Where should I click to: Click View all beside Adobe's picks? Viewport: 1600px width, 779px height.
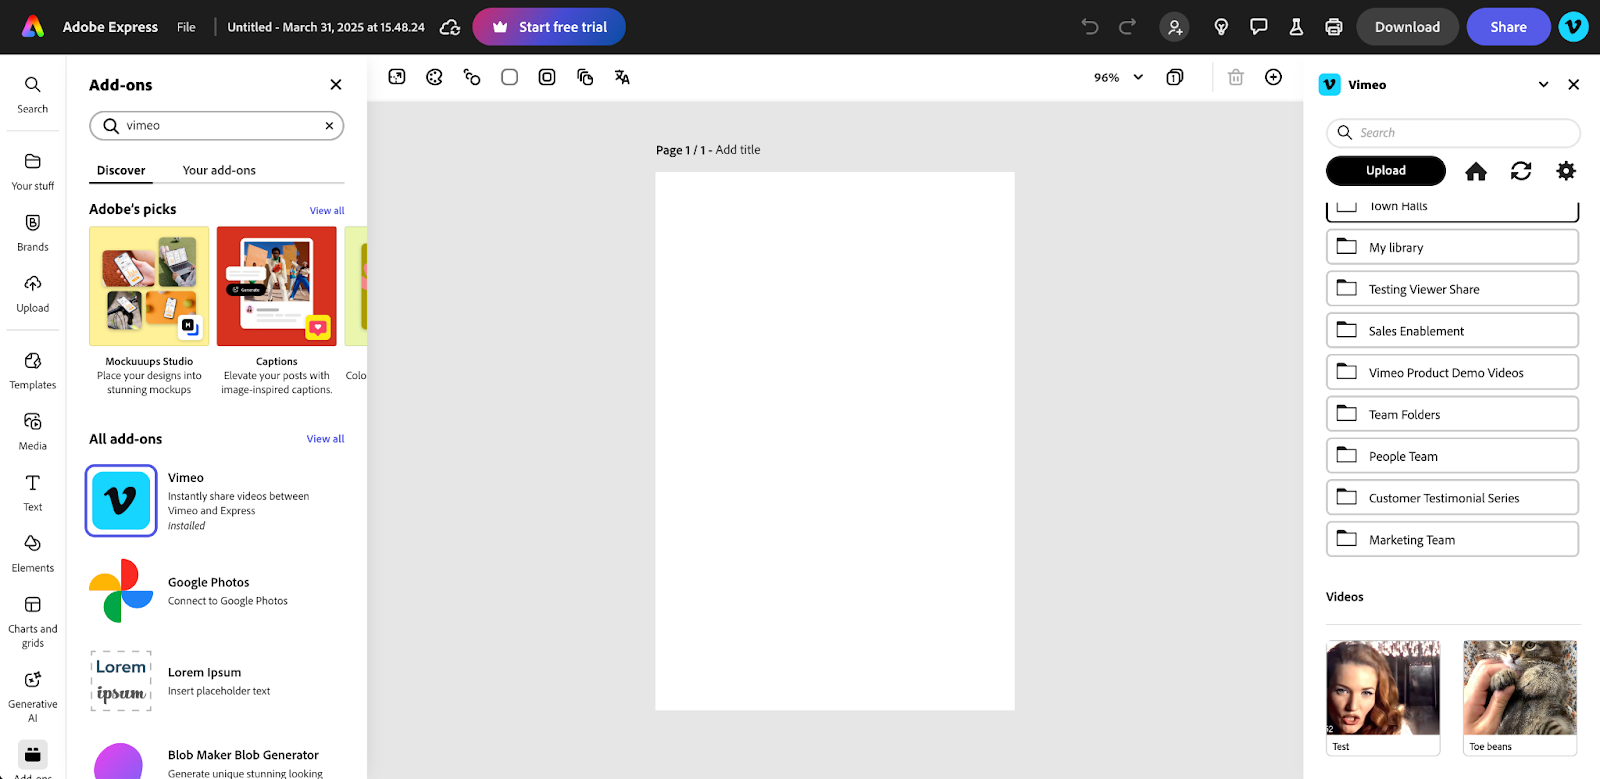(x=326, y=211)
